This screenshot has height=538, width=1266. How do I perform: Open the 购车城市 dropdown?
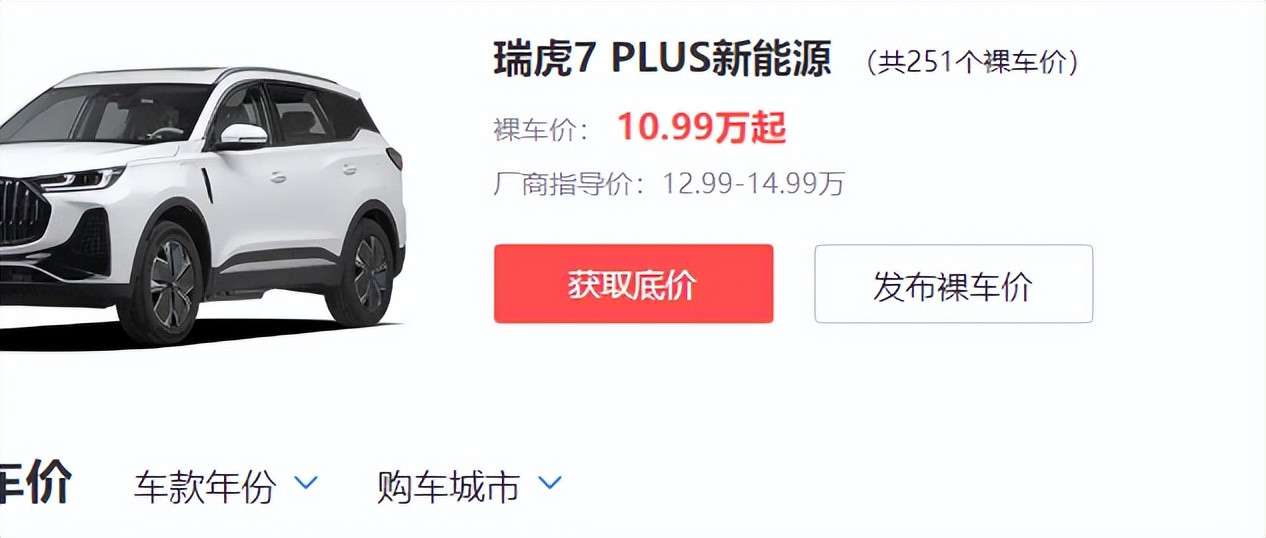tap(469, 487)
